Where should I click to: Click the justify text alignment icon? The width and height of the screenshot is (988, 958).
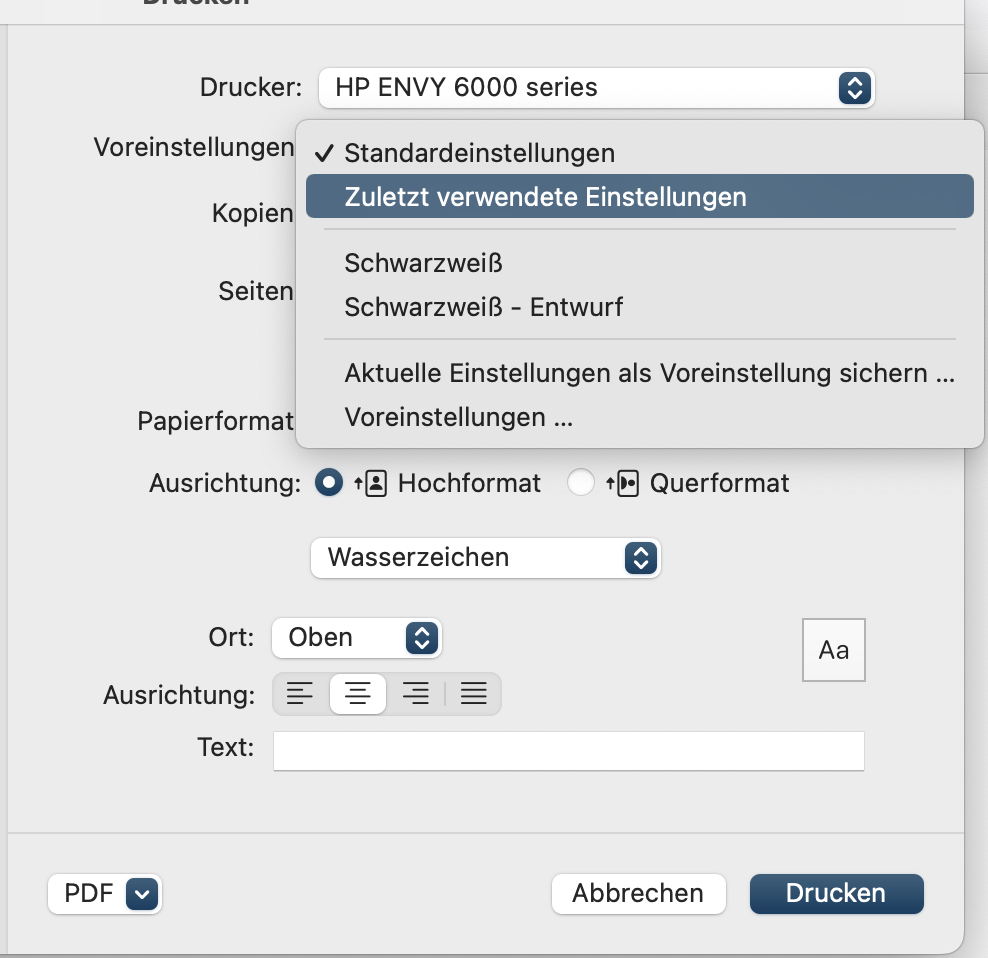point(473,693)
